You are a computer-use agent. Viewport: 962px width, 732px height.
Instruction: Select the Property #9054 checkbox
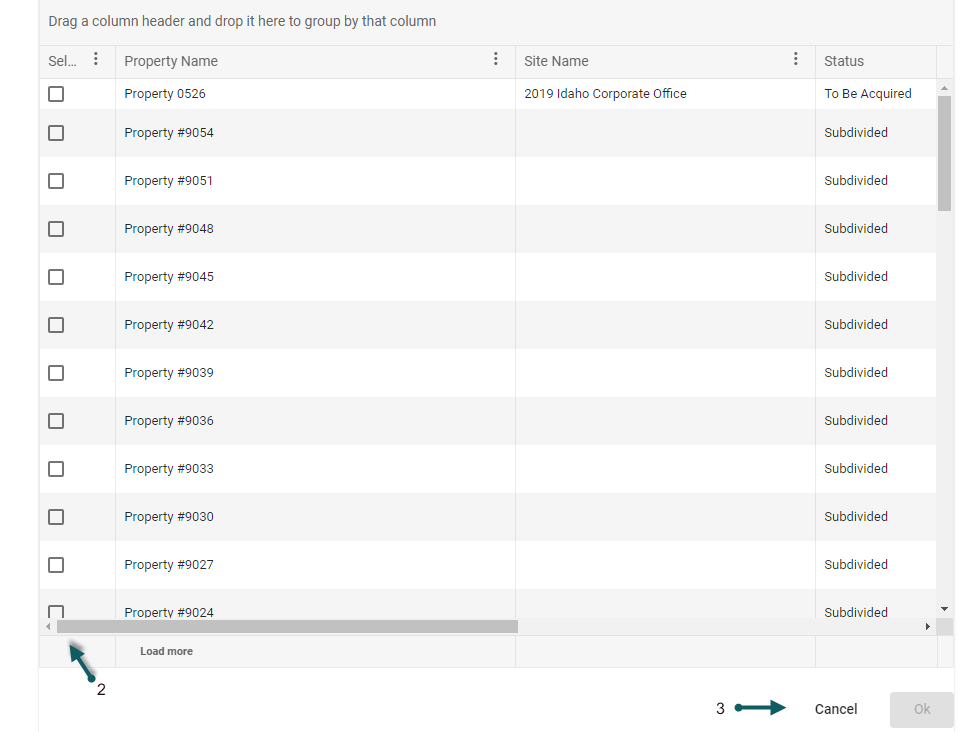point(56,133)
